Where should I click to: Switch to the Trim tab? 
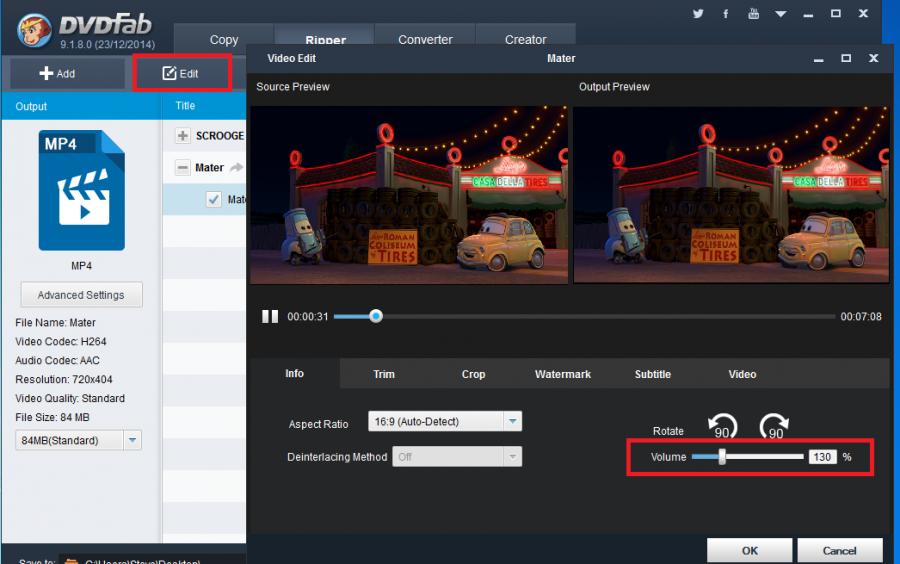pyautogui.click(x=384, y=374)
